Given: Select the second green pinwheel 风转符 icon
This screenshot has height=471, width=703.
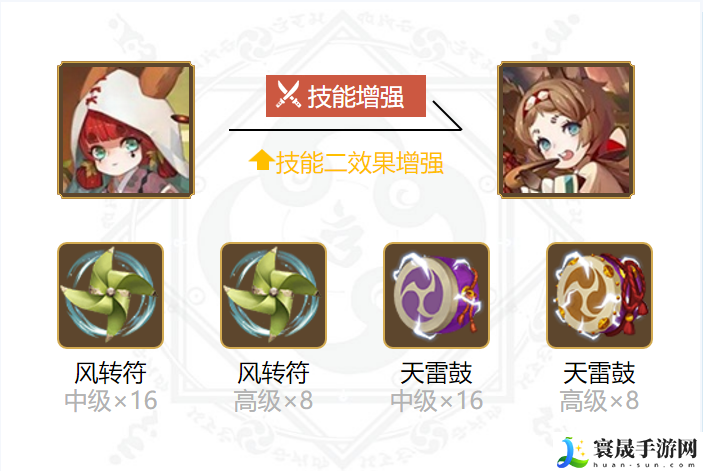Looking at the screenshot, I should [273, 295].
